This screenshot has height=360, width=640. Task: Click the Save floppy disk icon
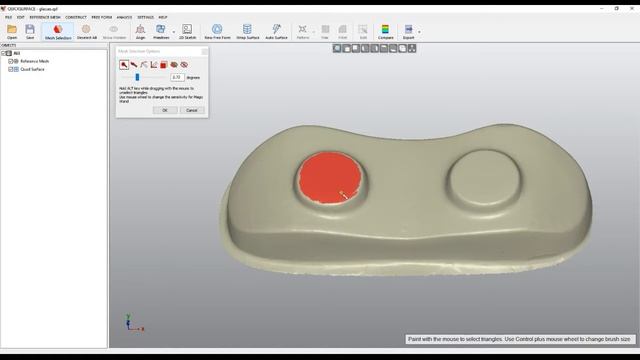(30, 29)
